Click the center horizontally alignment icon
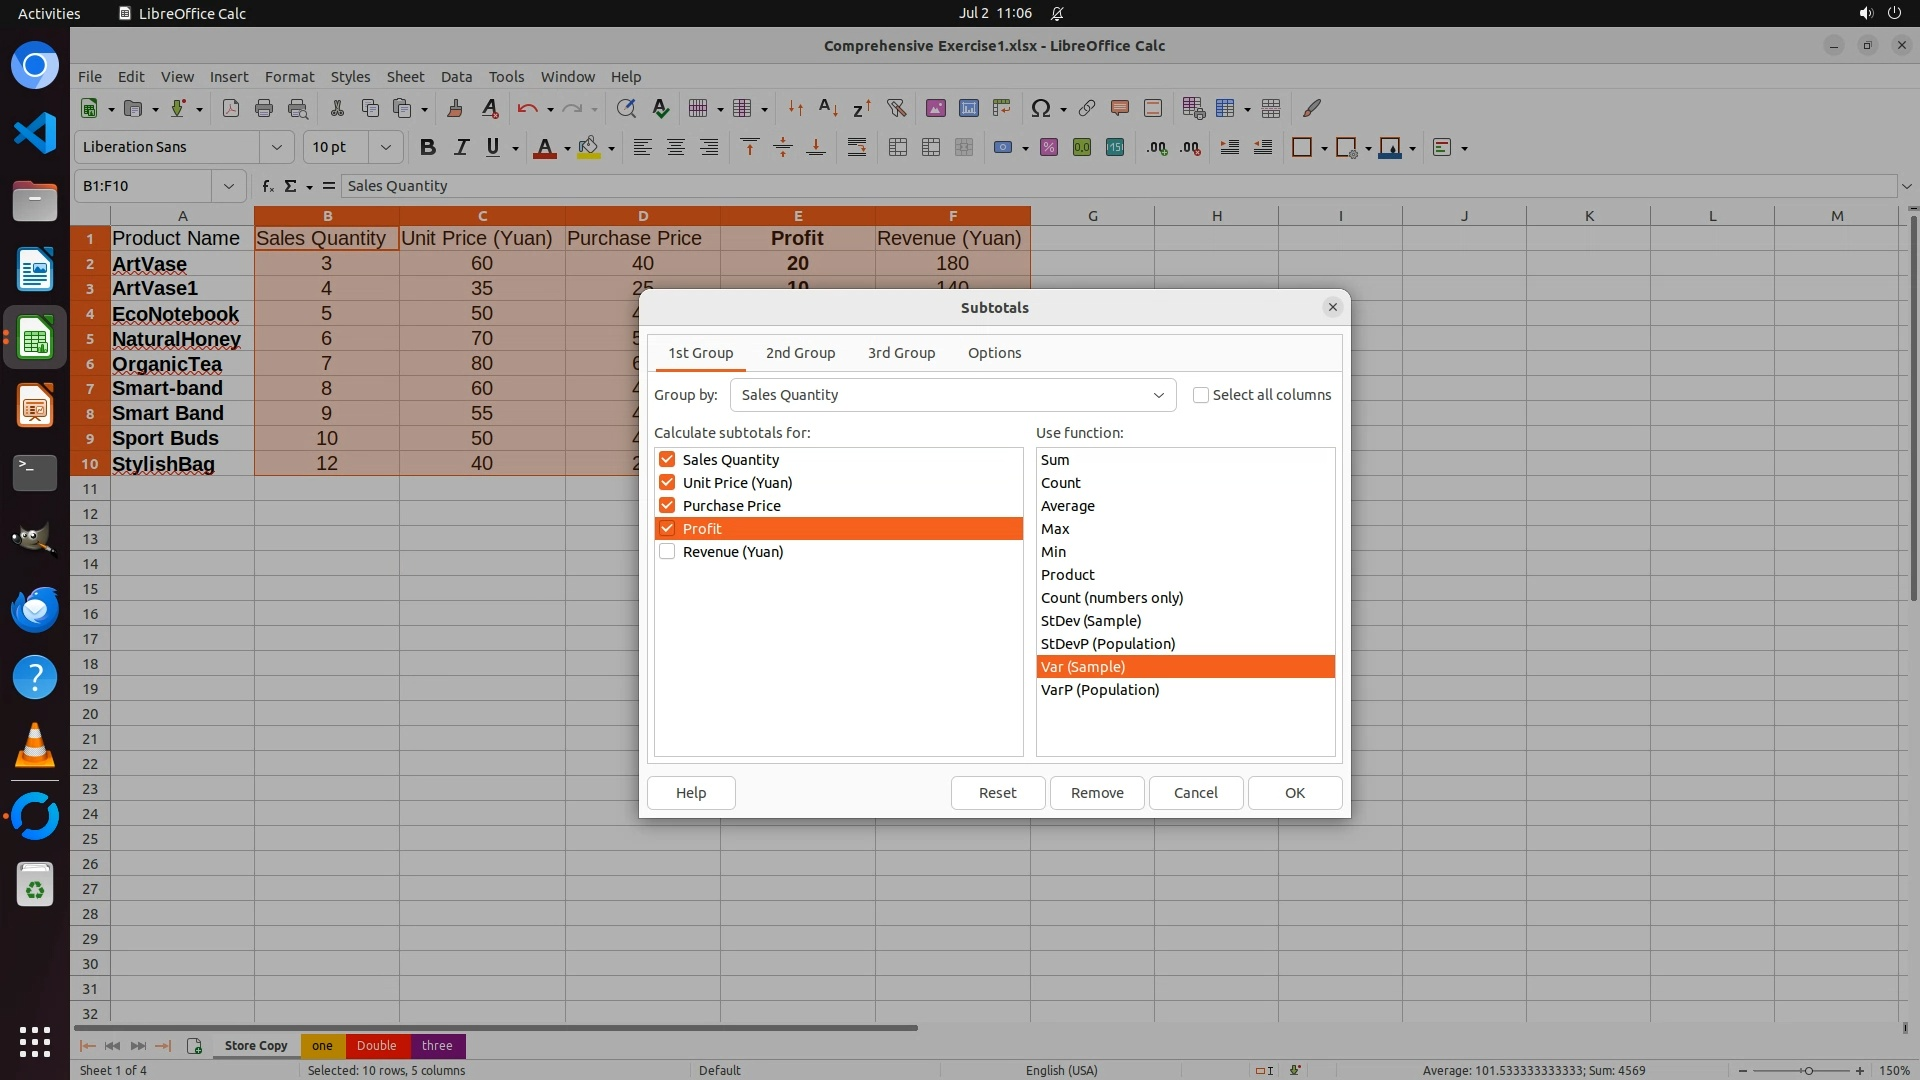1920x1080 pixels. pyautogui.click(x=676, y=147)
